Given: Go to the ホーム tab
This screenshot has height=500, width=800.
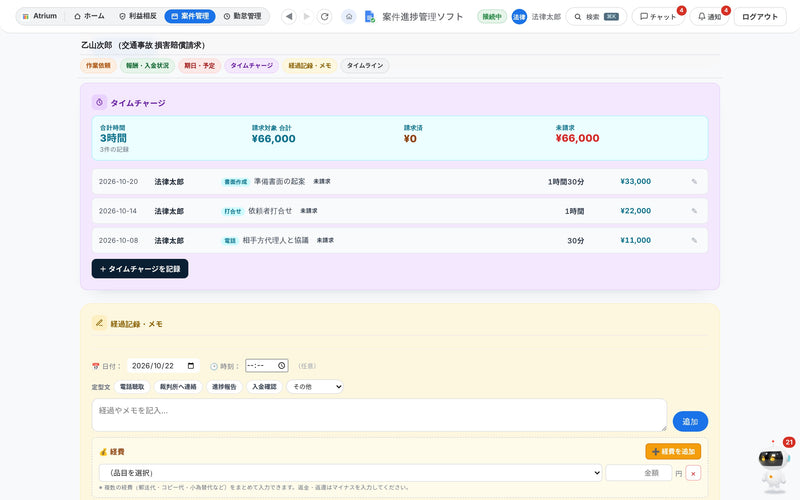Looking at the screenshot, I should [x=89, y=16].
